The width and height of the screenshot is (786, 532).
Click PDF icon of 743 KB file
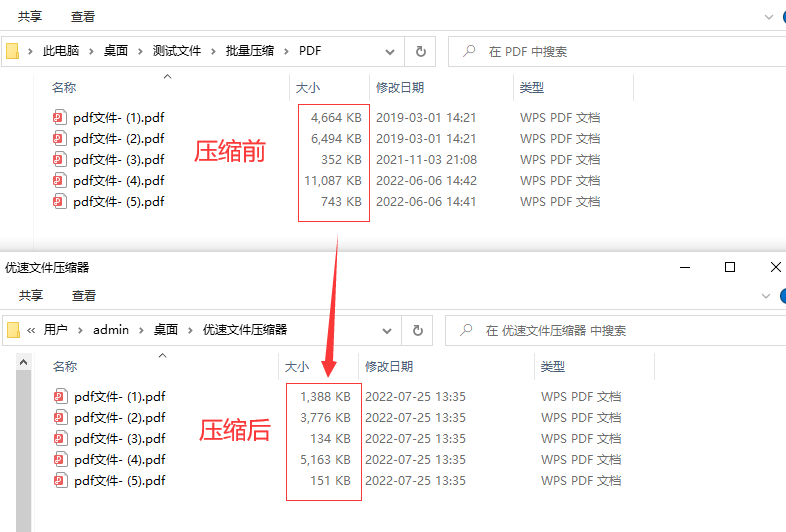tap(60, 202)
